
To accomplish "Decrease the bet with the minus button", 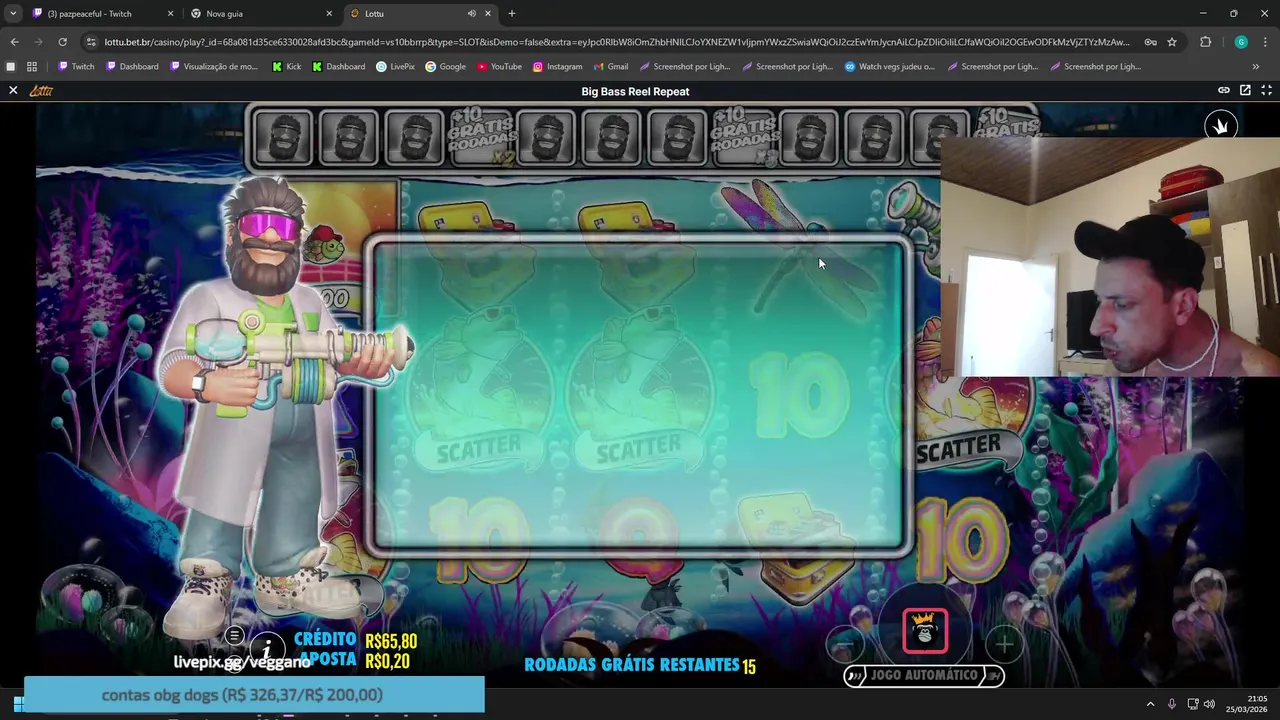I will (x=846, y=644).
